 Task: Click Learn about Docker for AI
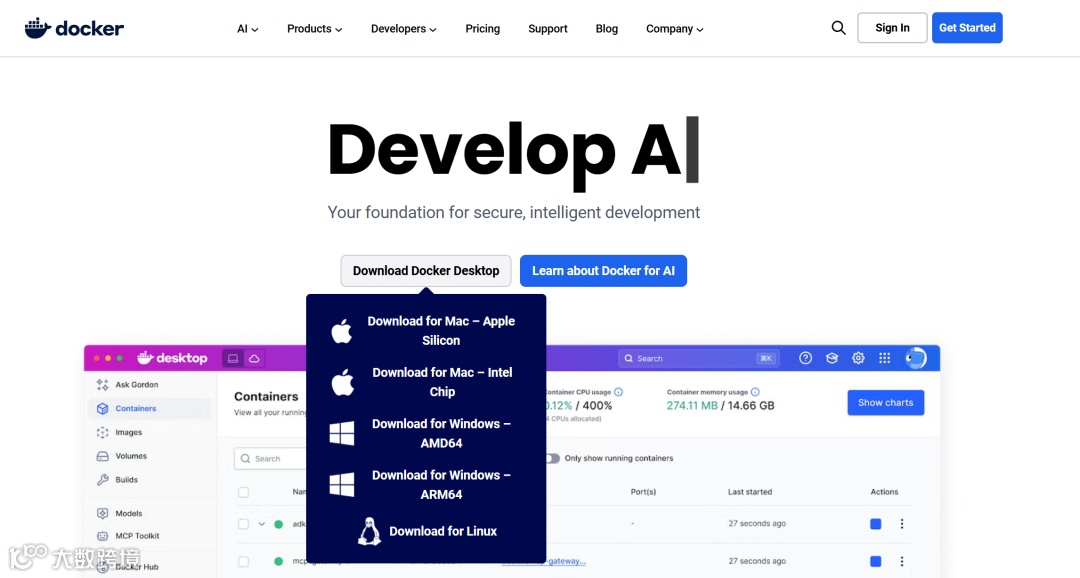pos(603,271)
